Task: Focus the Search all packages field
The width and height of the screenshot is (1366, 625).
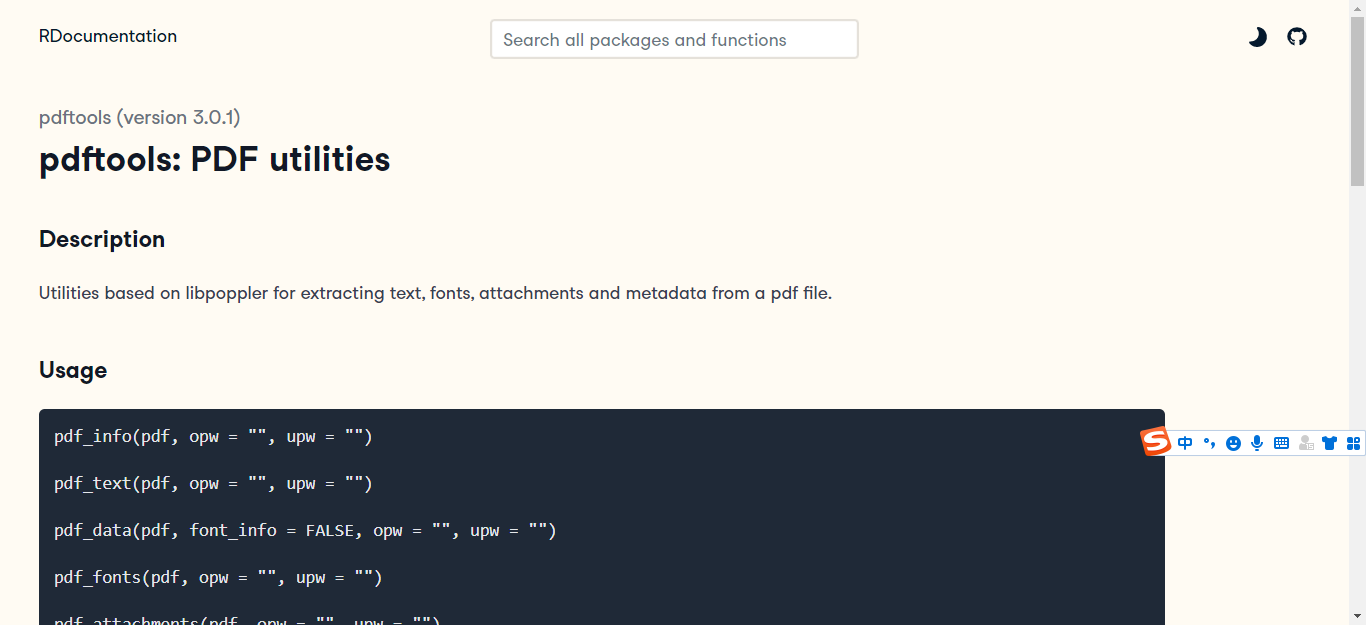Action: [674, 40]
